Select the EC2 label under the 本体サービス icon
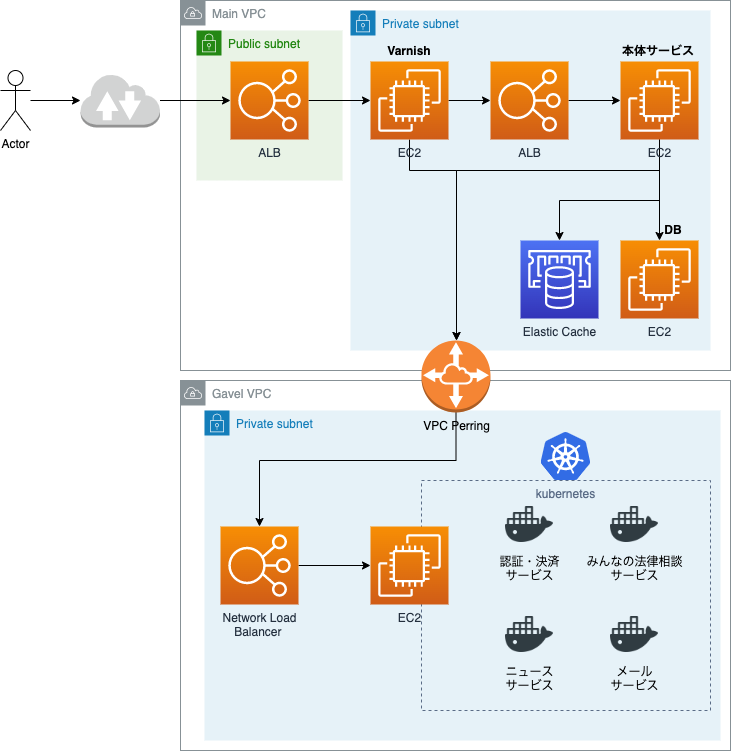Screen dimensions: 731x751 click(x=659, y=153)
